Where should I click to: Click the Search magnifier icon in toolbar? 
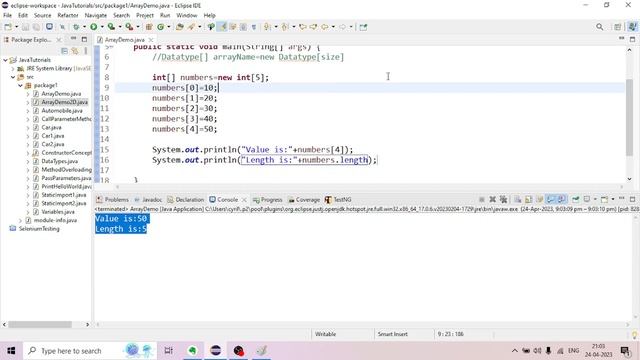(599, 27)
